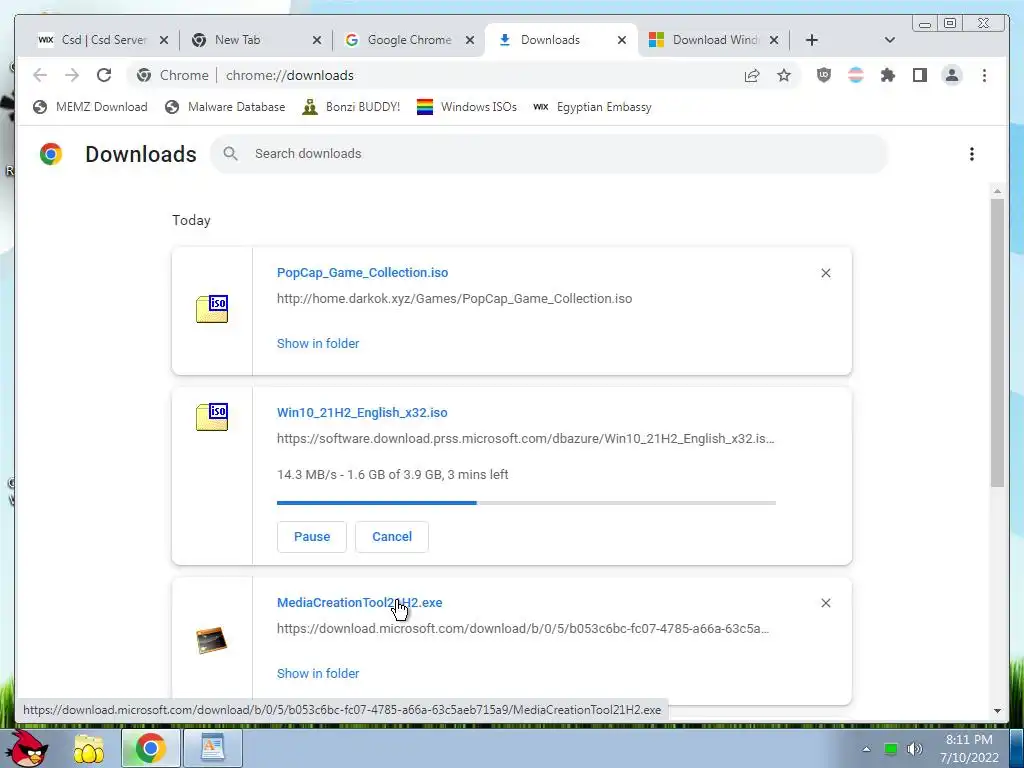Click the Search downloads field
The height and width of the screenshot is (768, 1024).
tap(549, 154)
